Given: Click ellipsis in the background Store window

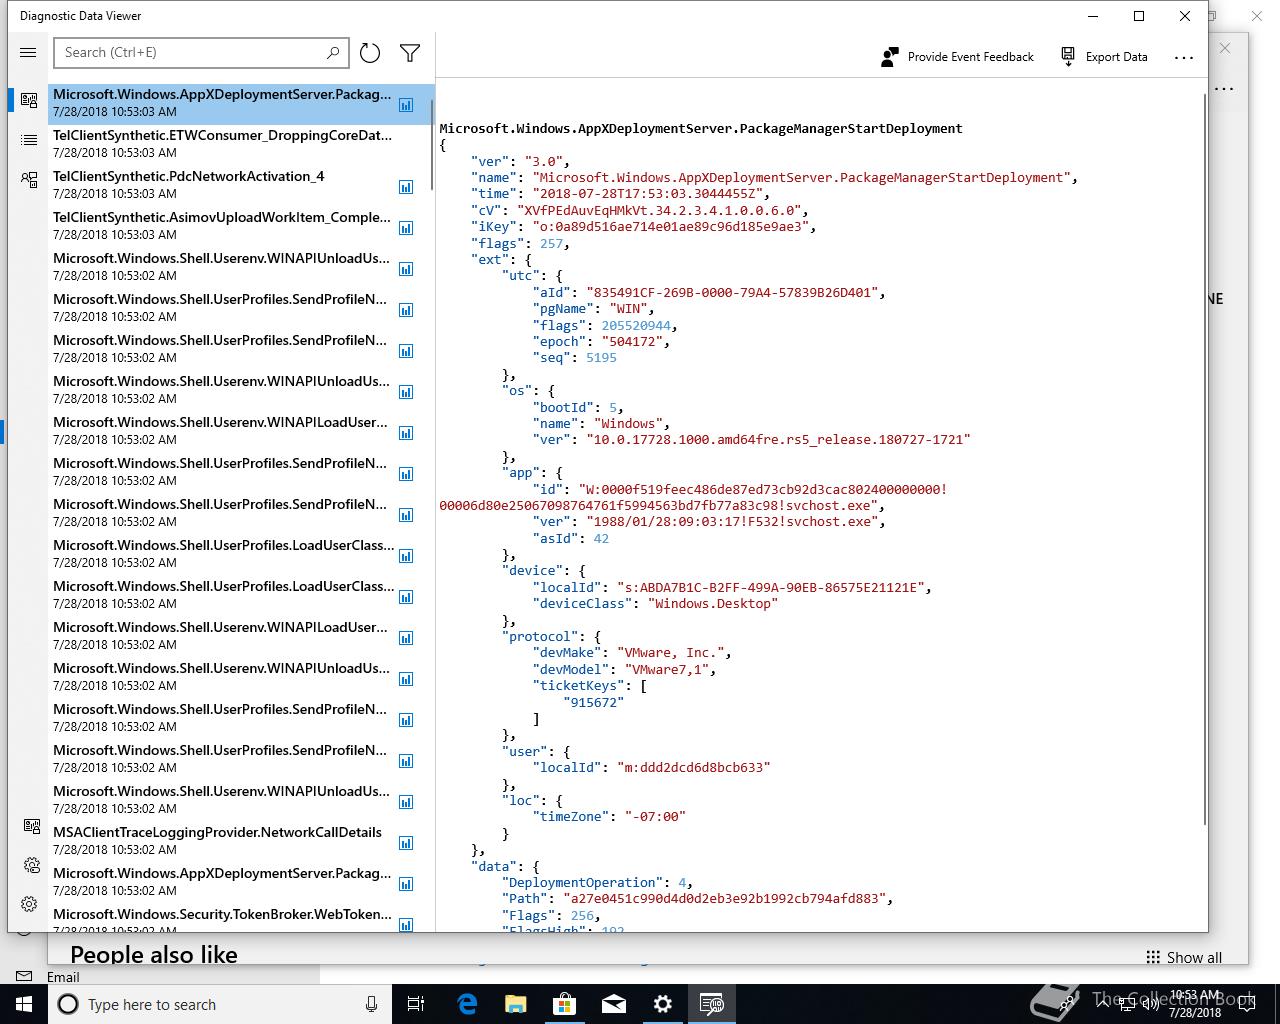Looking at the screenshot, I should pyautogui.click(x=1224, y=89).
